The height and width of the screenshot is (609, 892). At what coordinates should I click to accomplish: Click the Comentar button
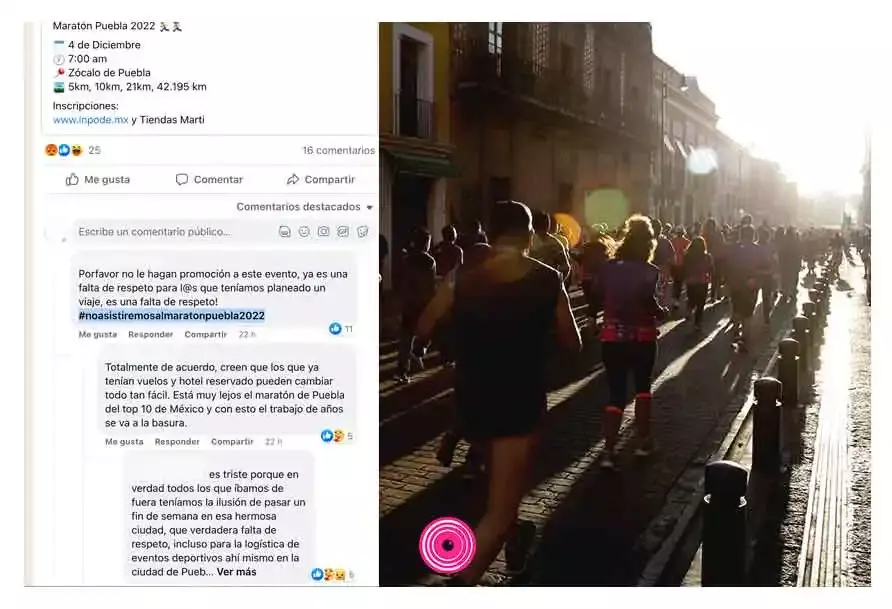(209, 180)
